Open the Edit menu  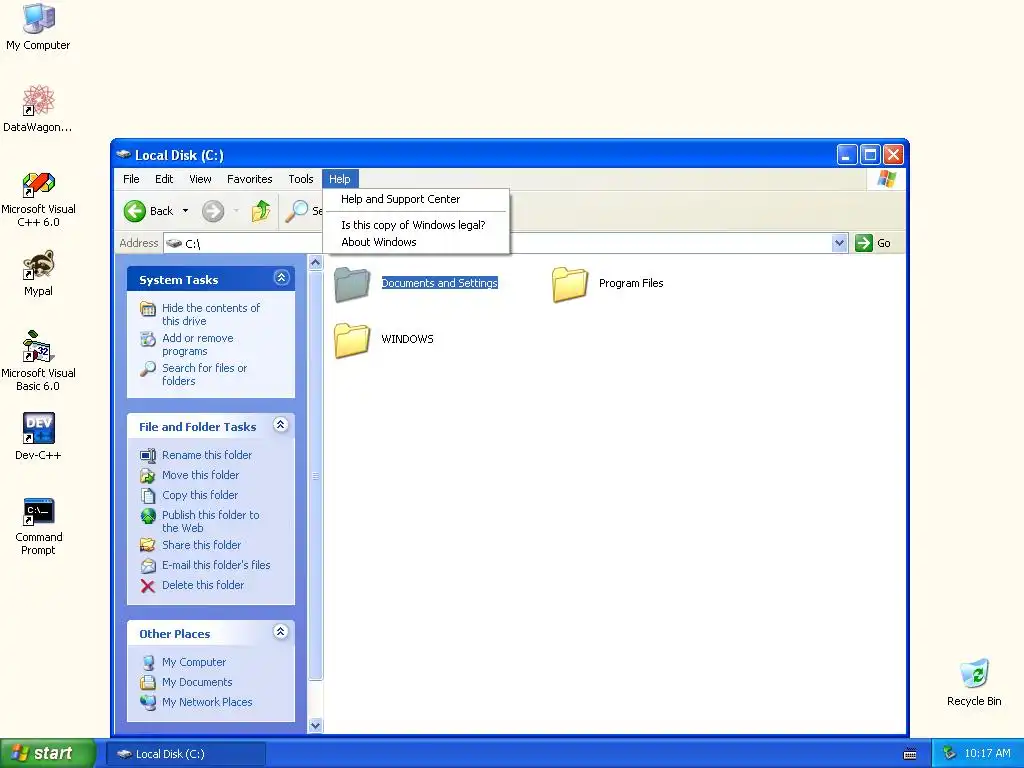(x=164, y=179)
